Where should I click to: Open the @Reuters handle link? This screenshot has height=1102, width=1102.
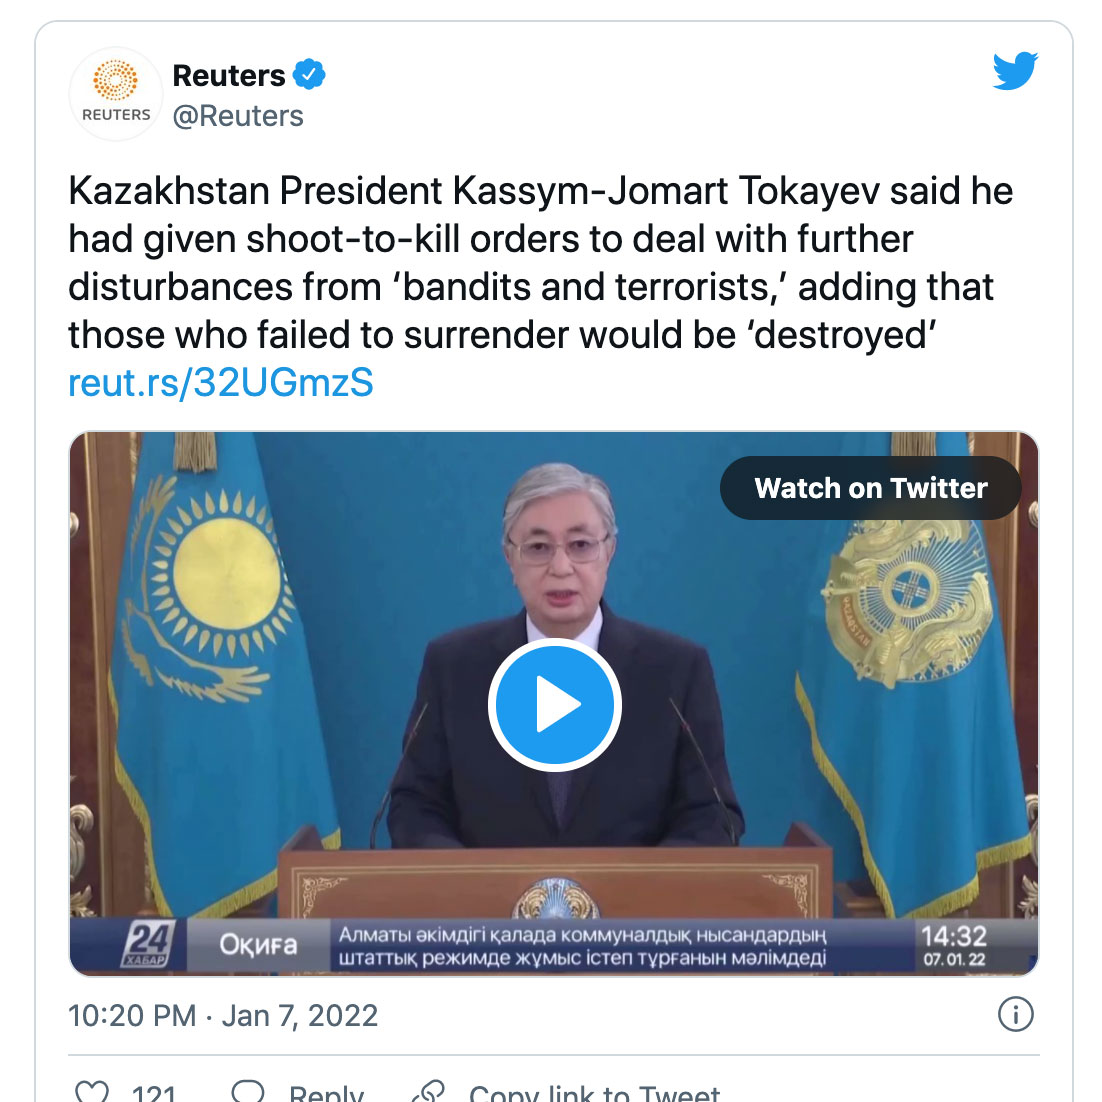[238, 116]
